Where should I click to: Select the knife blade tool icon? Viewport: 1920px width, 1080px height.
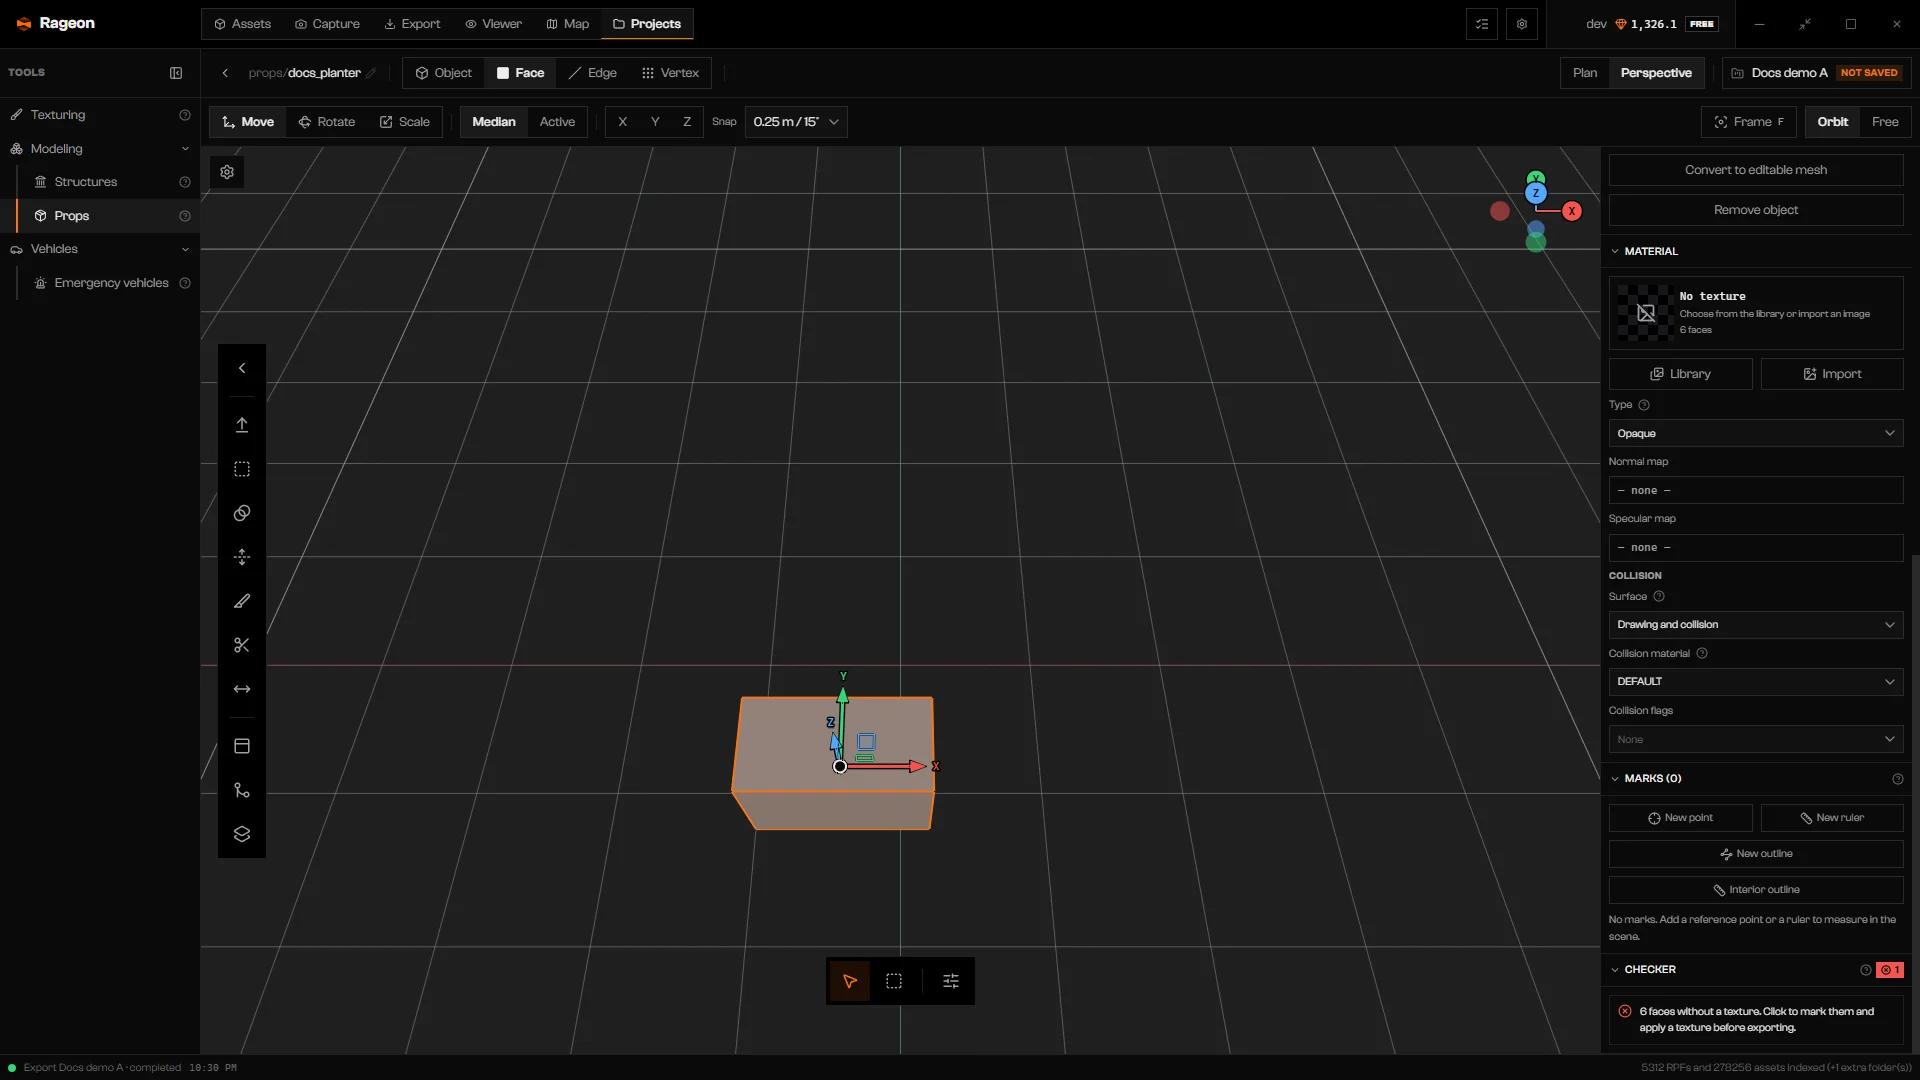click(242, 602)
